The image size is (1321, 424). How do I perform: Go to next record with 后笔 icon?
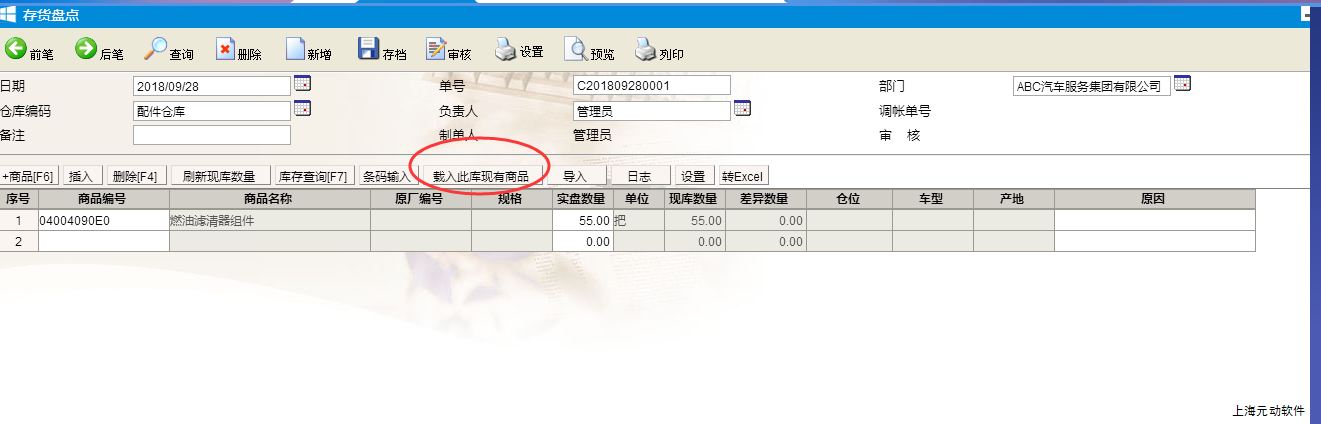[x=87, y=49]
